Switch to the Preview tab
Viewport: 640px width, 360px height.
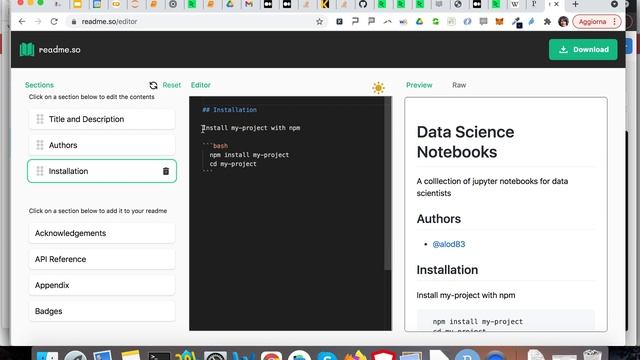click(x=419, y=85)
